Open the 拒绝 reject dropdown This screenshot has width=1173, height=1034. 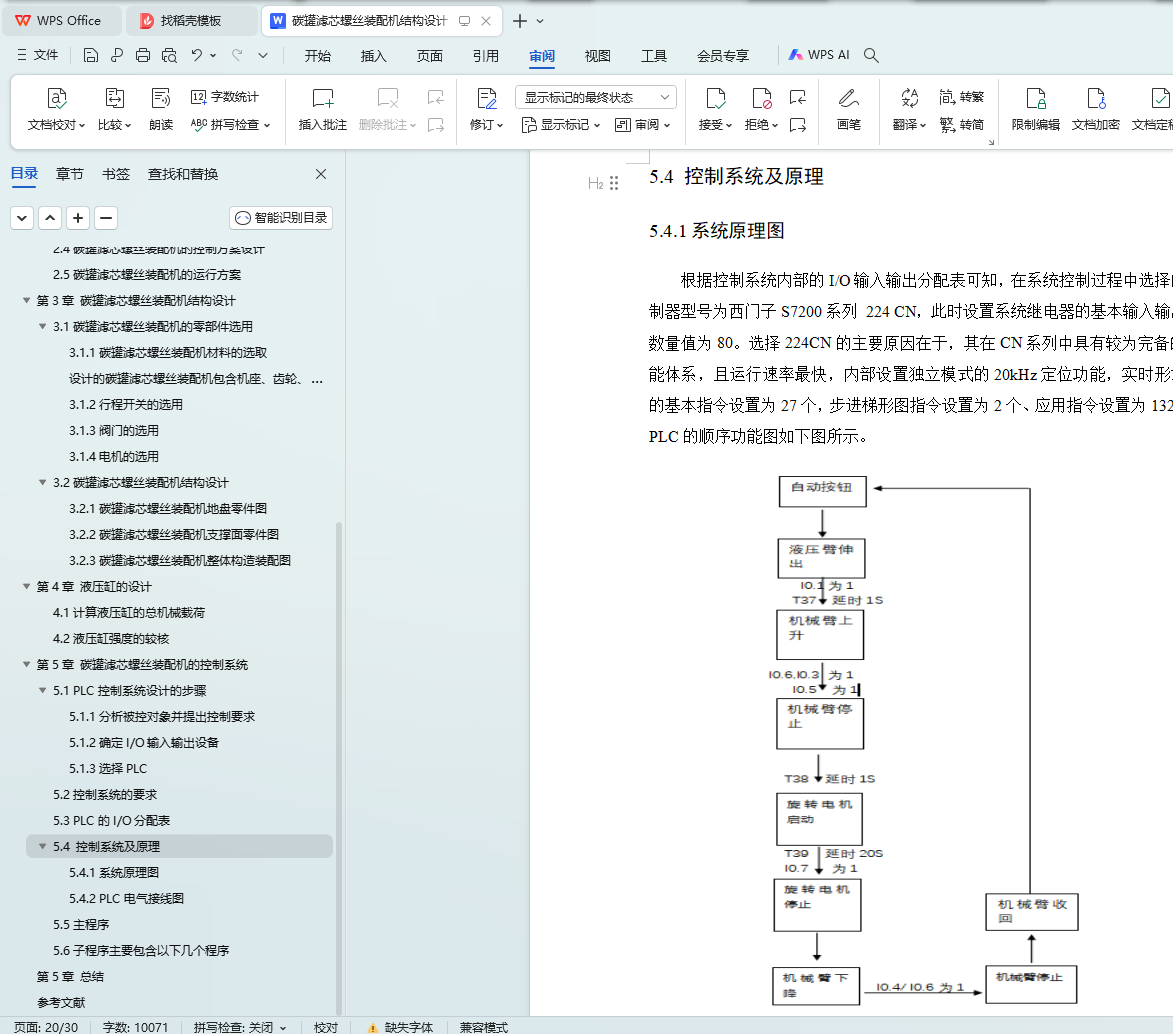[762, 109]
